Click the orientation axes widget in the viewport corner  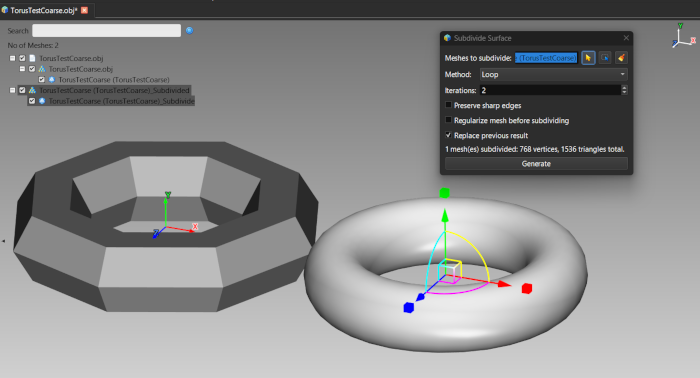[x=683, y=36]
